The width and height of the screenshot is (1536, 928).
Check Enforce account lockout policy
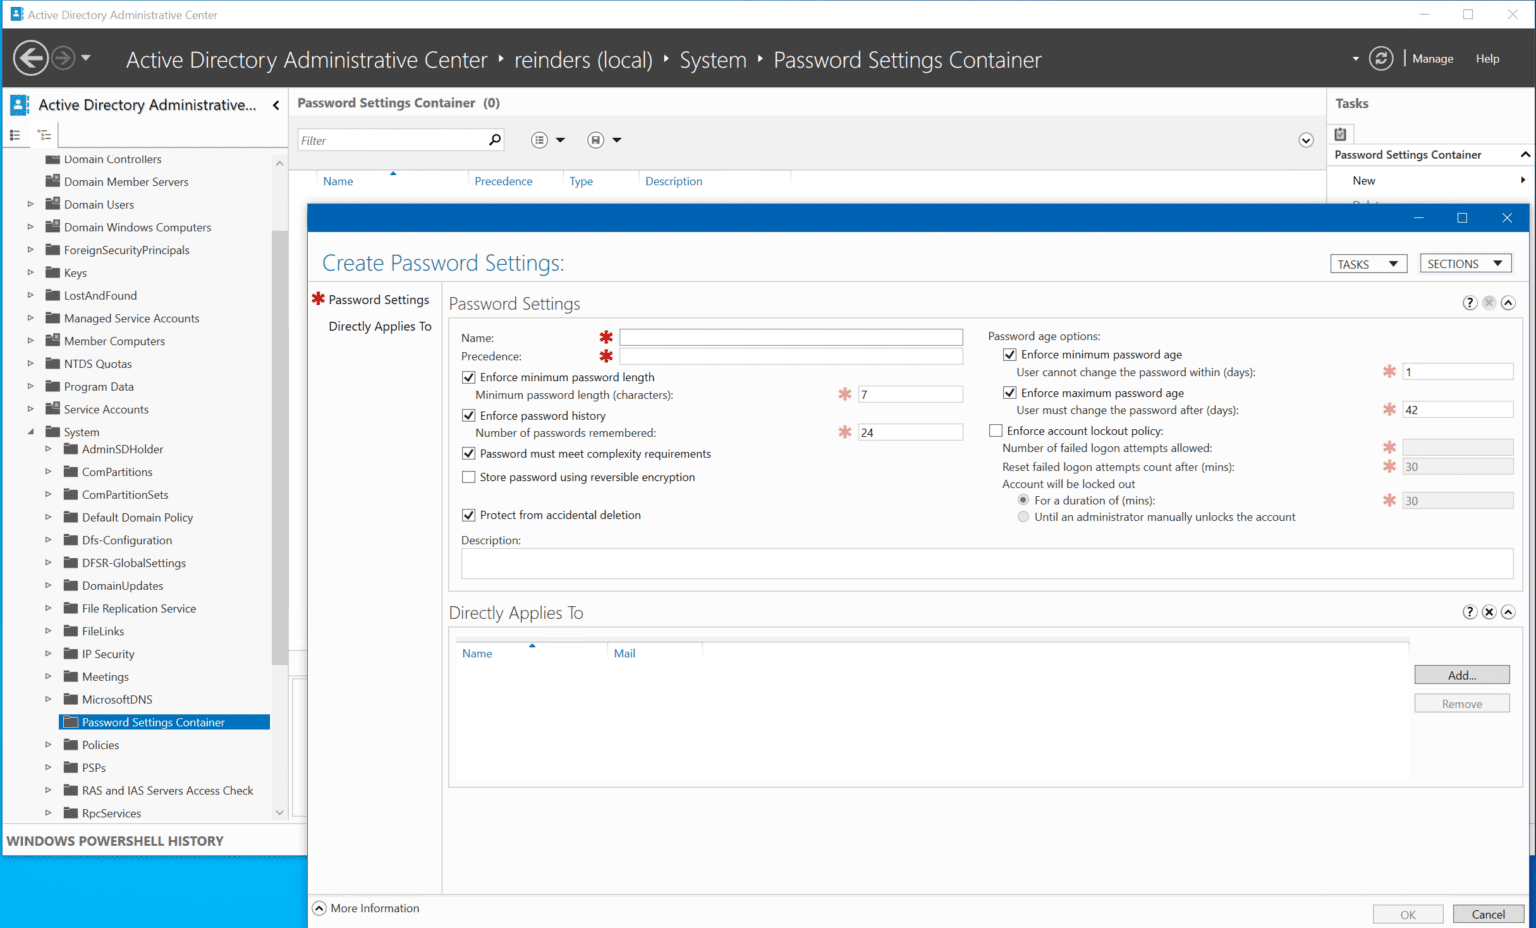pos(995,430)
